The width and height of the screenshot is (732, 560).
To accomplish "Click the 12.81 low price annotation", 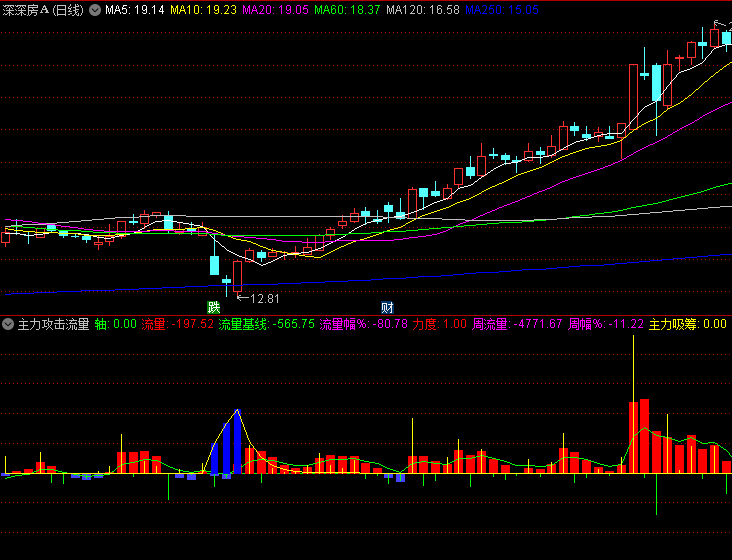I will pyautogui.click(x=265, y=299).
